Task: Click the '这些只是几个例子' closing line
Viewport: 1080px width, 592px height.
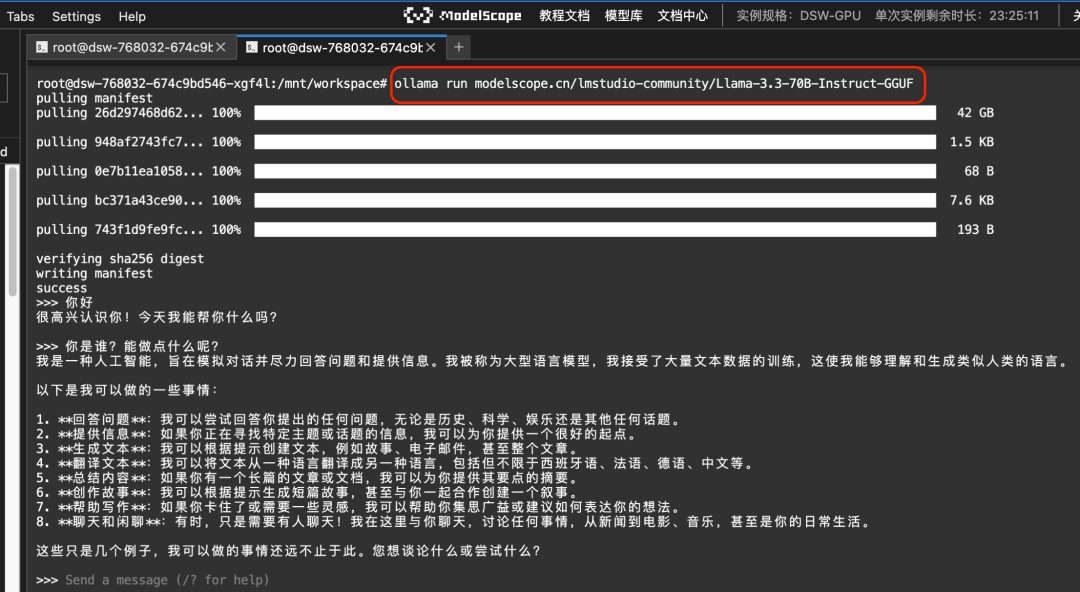Action: [x=289, y=551]
